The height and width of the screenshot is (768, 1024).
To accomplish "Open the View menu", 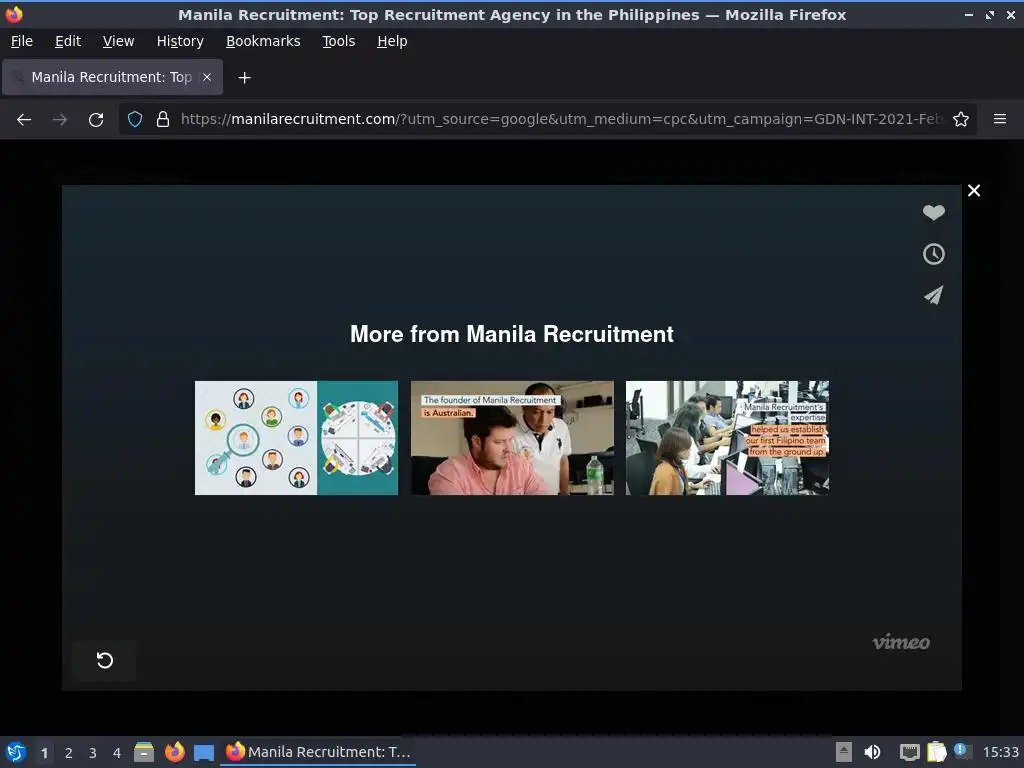I will click(118, 41).
